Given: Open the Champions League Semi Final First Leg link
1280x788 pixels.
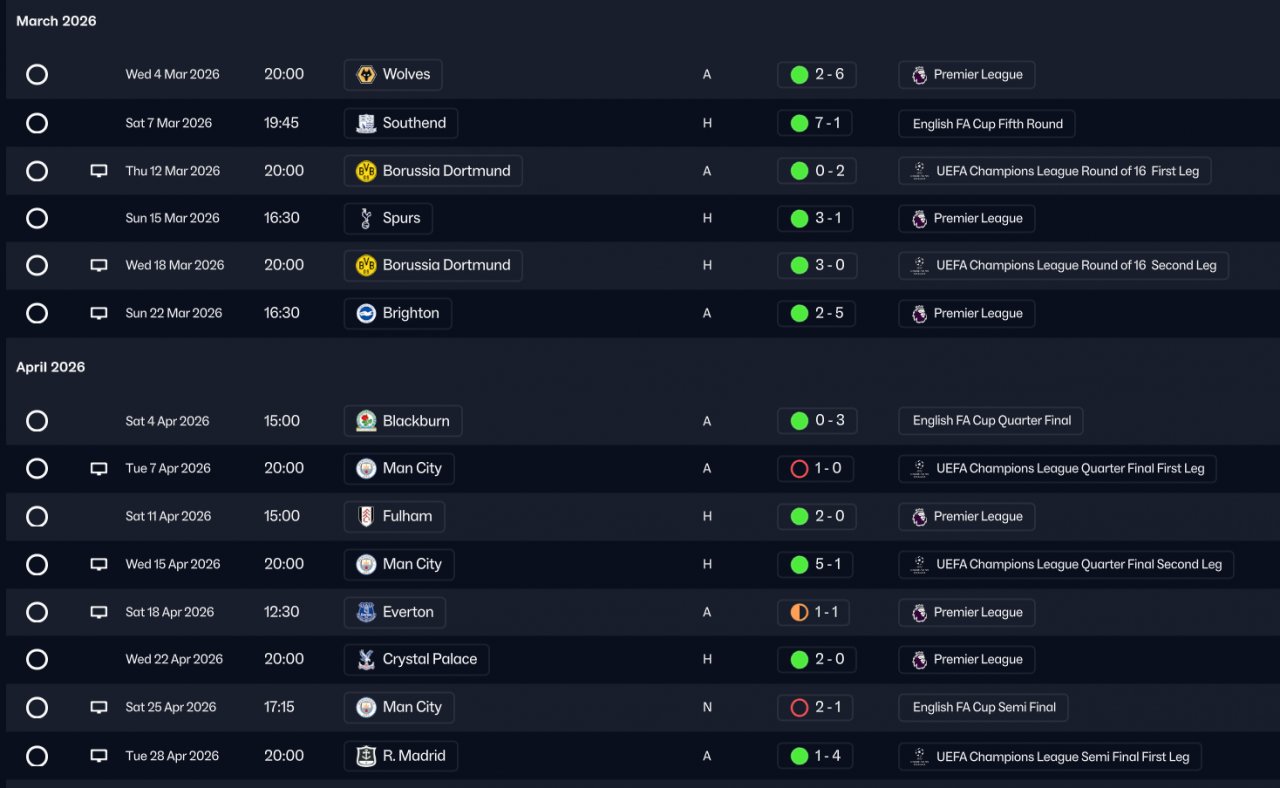Looking at the screenshot, I should [x=1050, y=756].
